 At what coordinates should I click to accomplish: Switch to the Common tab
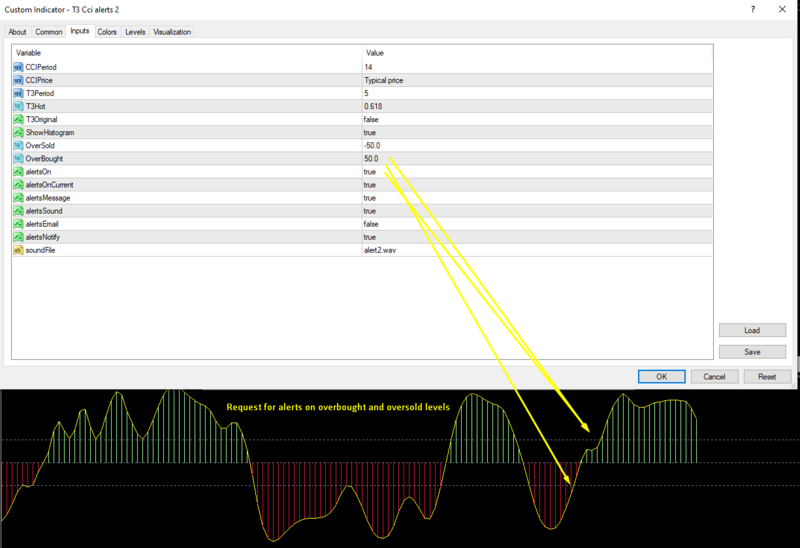point(48,32)
